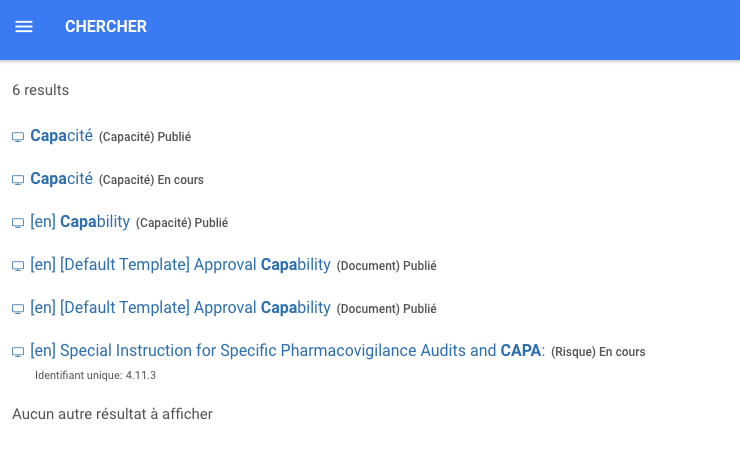Open Special Instruction for Pharmacovigilance Audits link
The width and height of the screenshot is (740, 475).
pos(286,351)
